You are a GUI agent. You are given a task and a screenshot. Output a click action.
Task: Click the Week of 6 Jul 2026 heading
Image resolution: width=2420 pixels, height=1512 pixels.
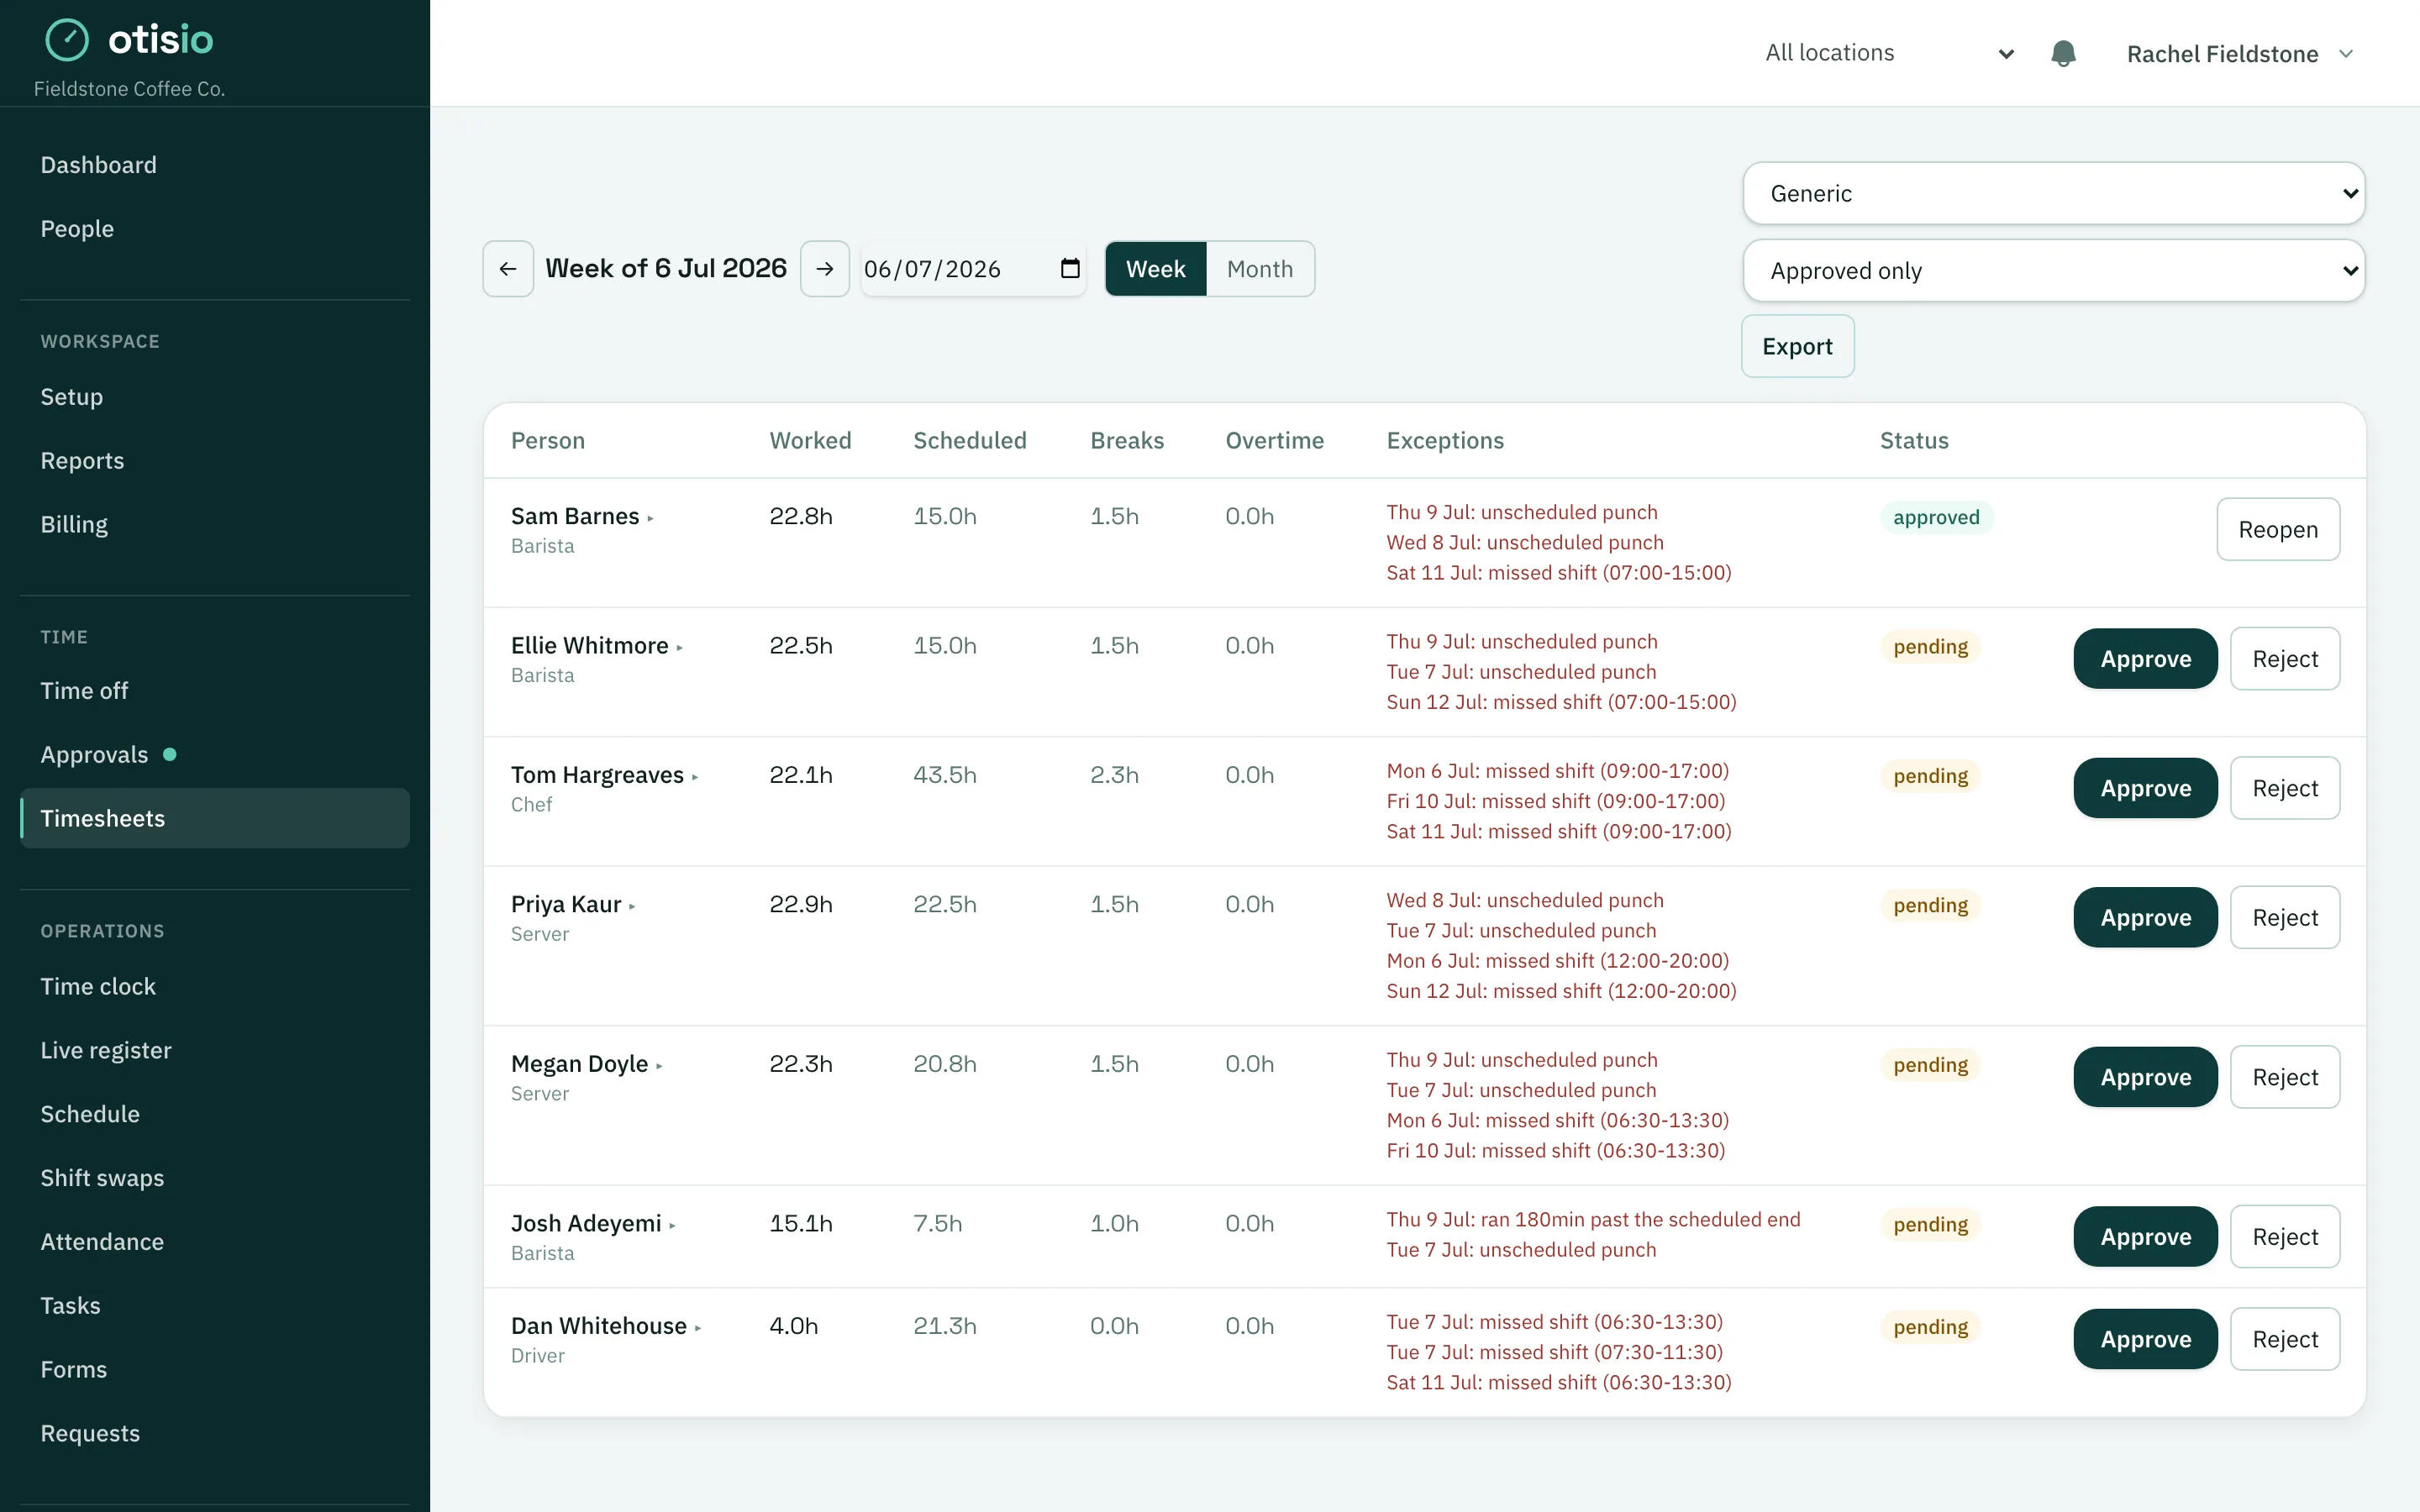[x=666, y=268]
